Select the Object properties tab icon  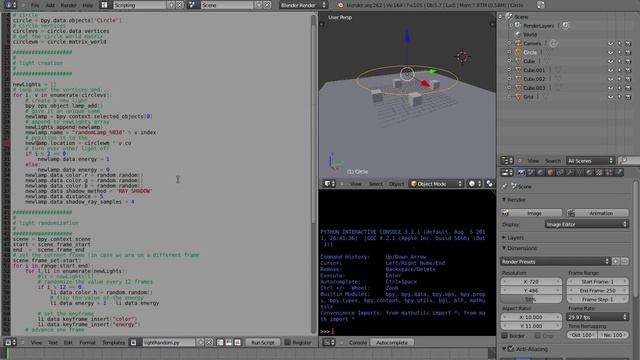click(551, 173)
